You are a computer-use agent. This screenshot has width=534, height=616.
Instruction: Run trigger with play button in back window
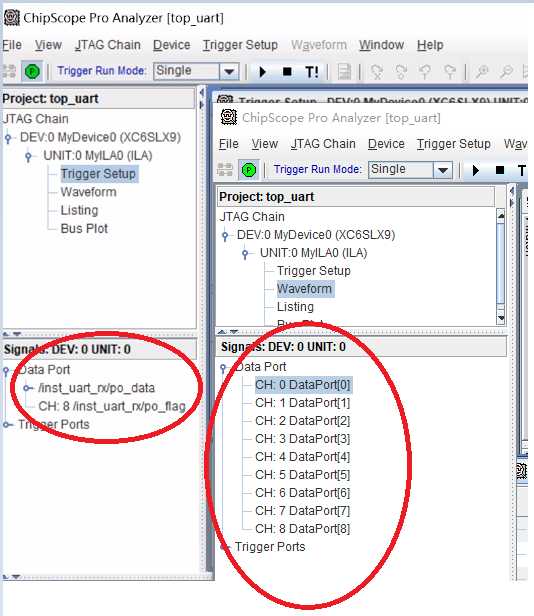click(263, 72)
